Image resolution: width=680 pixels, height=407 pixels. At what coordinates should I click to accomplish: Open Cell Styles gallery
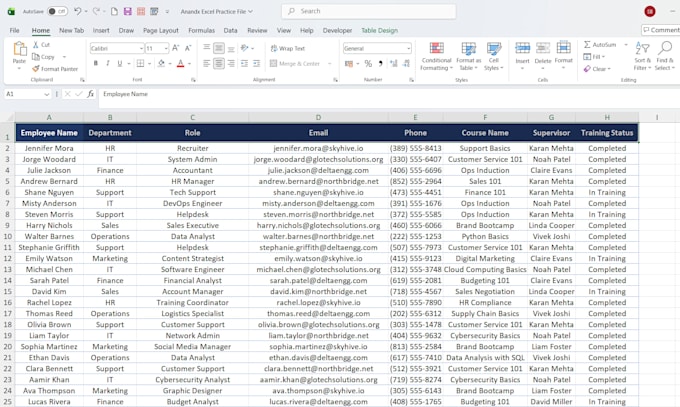pos(494,56)
